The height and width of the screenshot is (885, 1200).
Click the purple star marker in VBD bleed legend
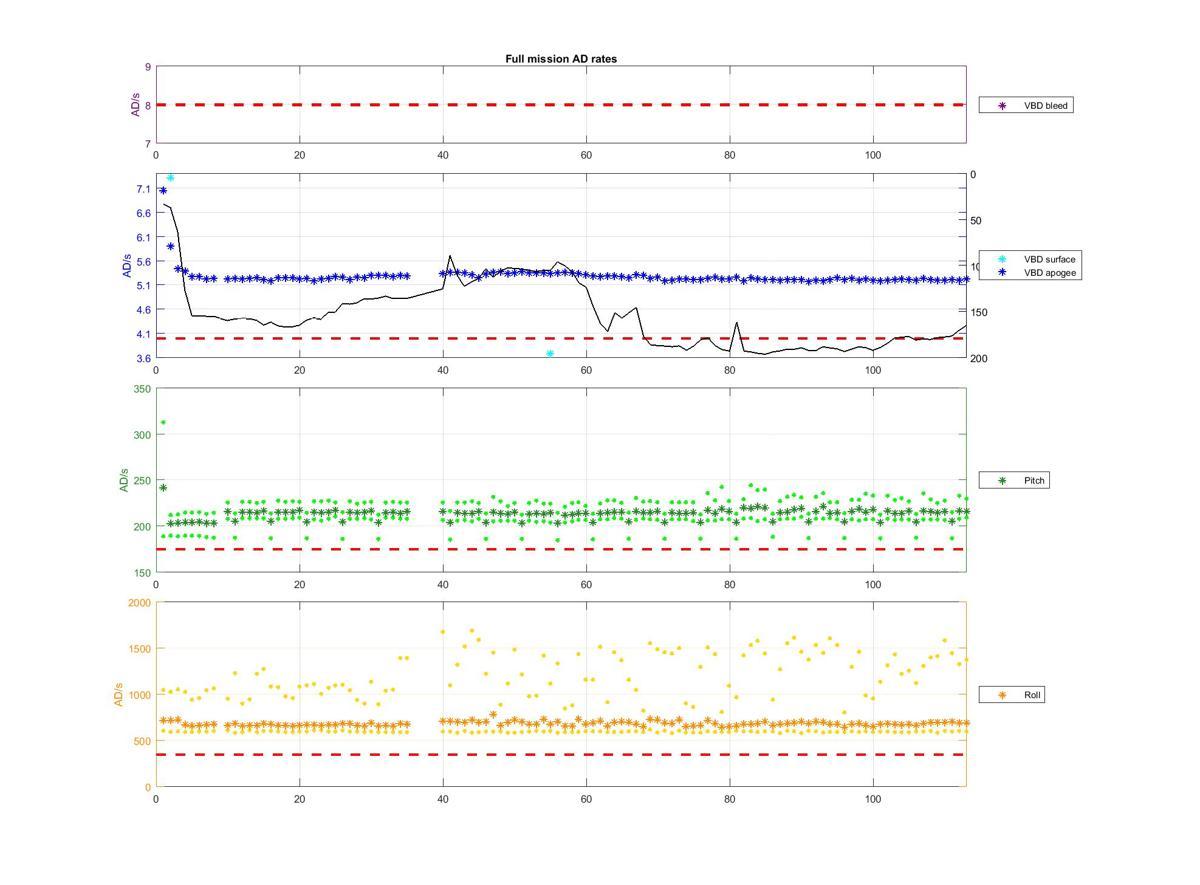[1002, 105]
